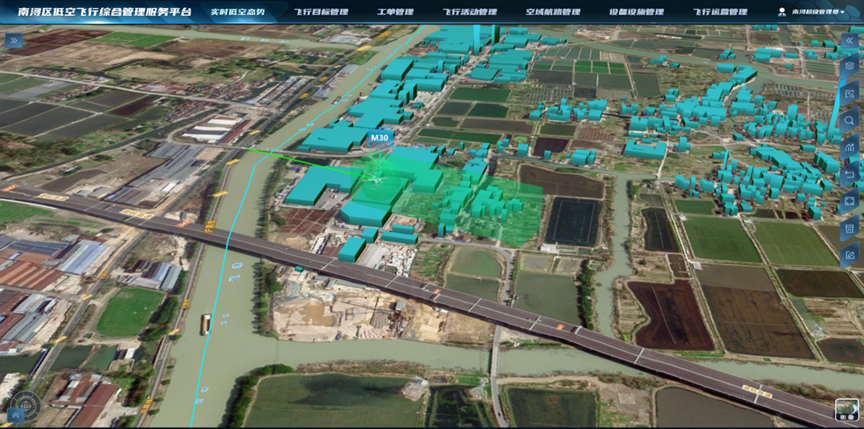This screenshot has height=429, width=864.
Task: Open the magnifier search tool
Action: (x=850, y=121)
